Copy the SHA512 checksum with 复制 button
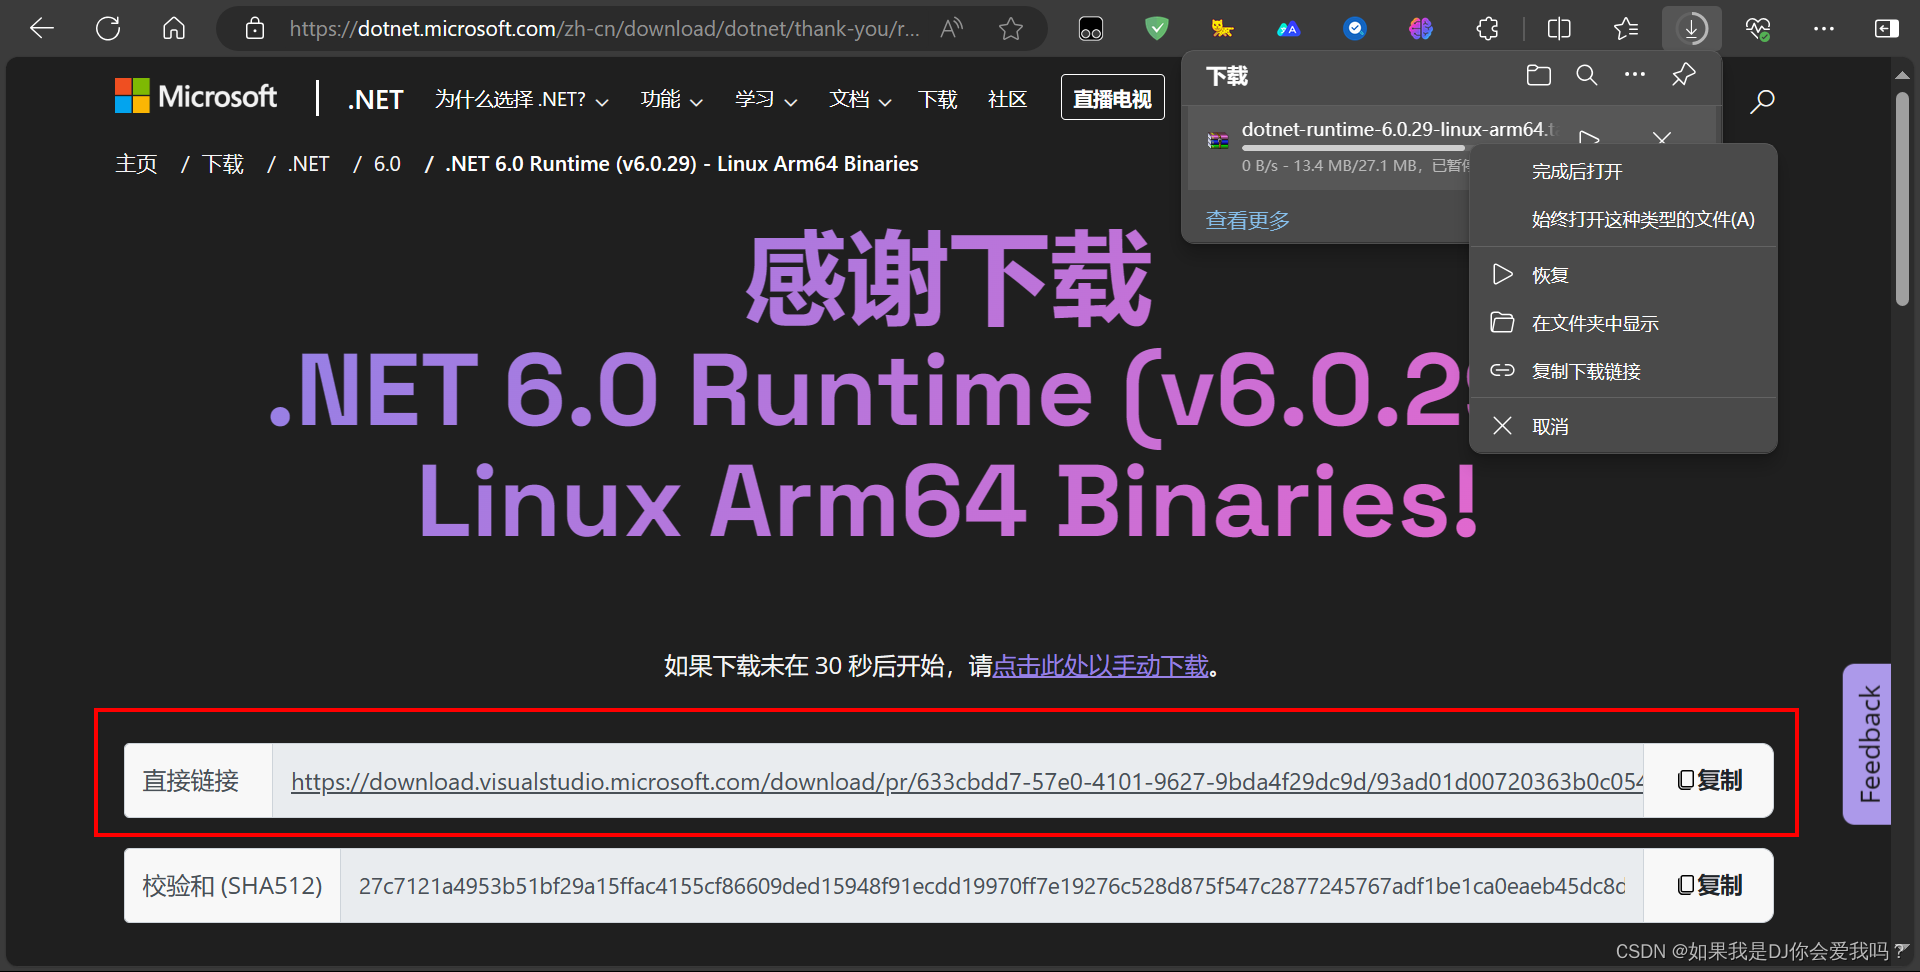Viewport: 1920px width, 972px height. click(1708, 885)
